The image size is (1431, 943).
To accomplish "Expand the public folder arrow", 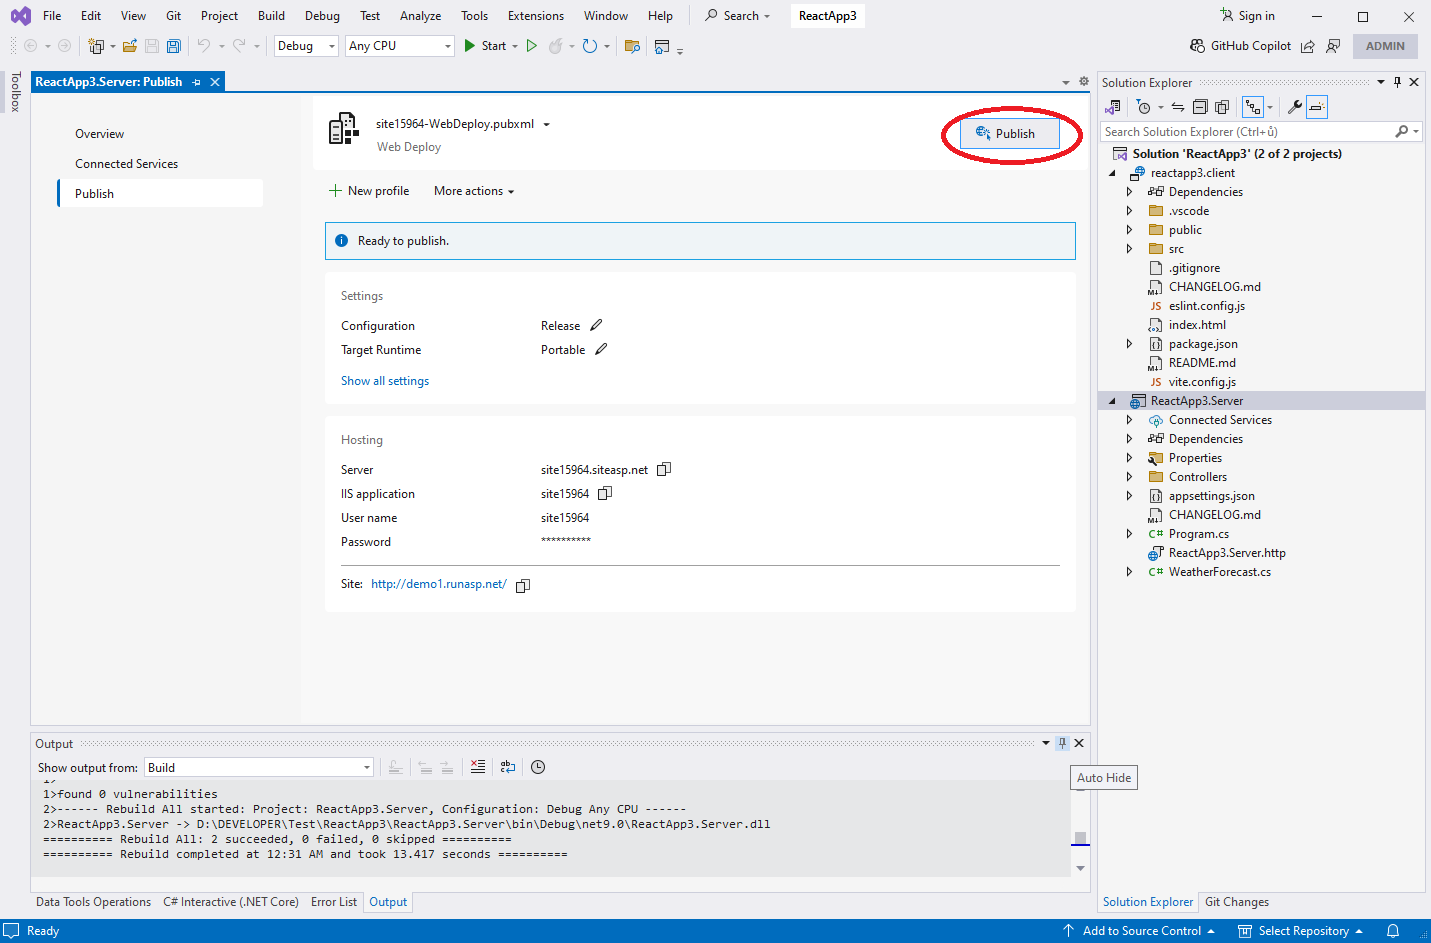I will pyautogui.click(x=1130, y=230).
